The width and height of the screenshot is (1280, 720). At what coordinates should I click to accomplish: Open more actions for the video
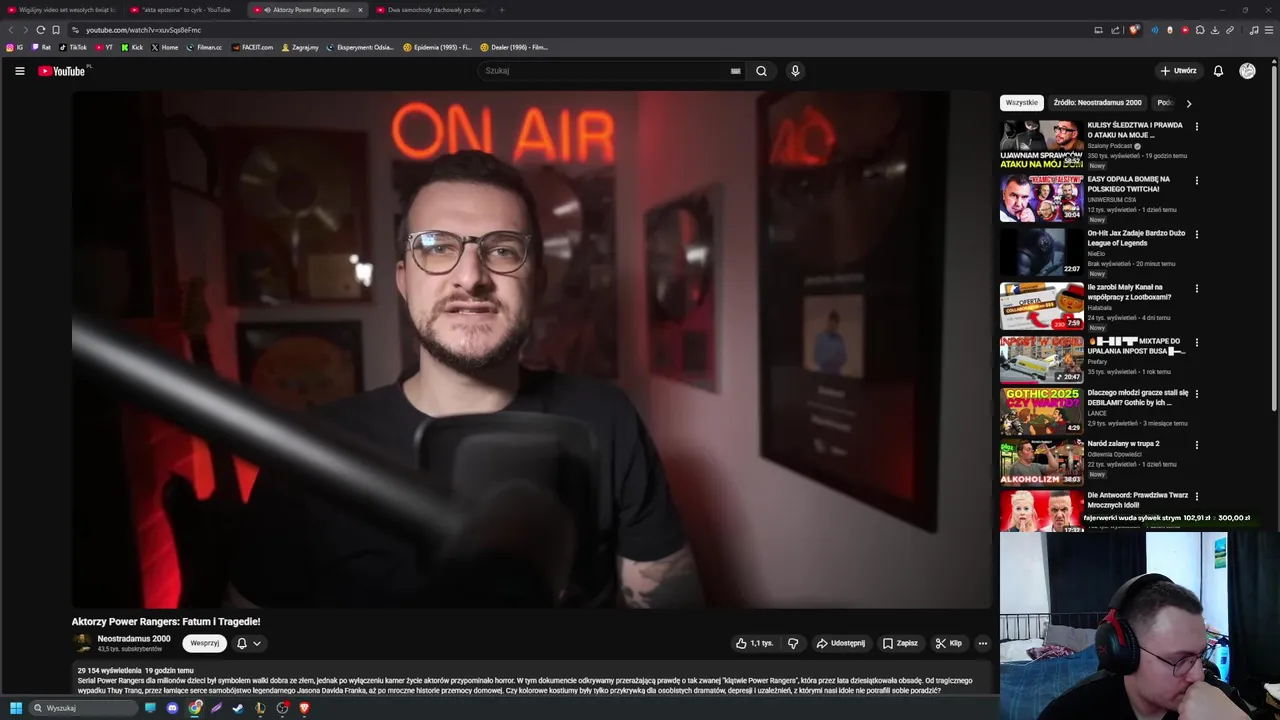coord(982,643)
